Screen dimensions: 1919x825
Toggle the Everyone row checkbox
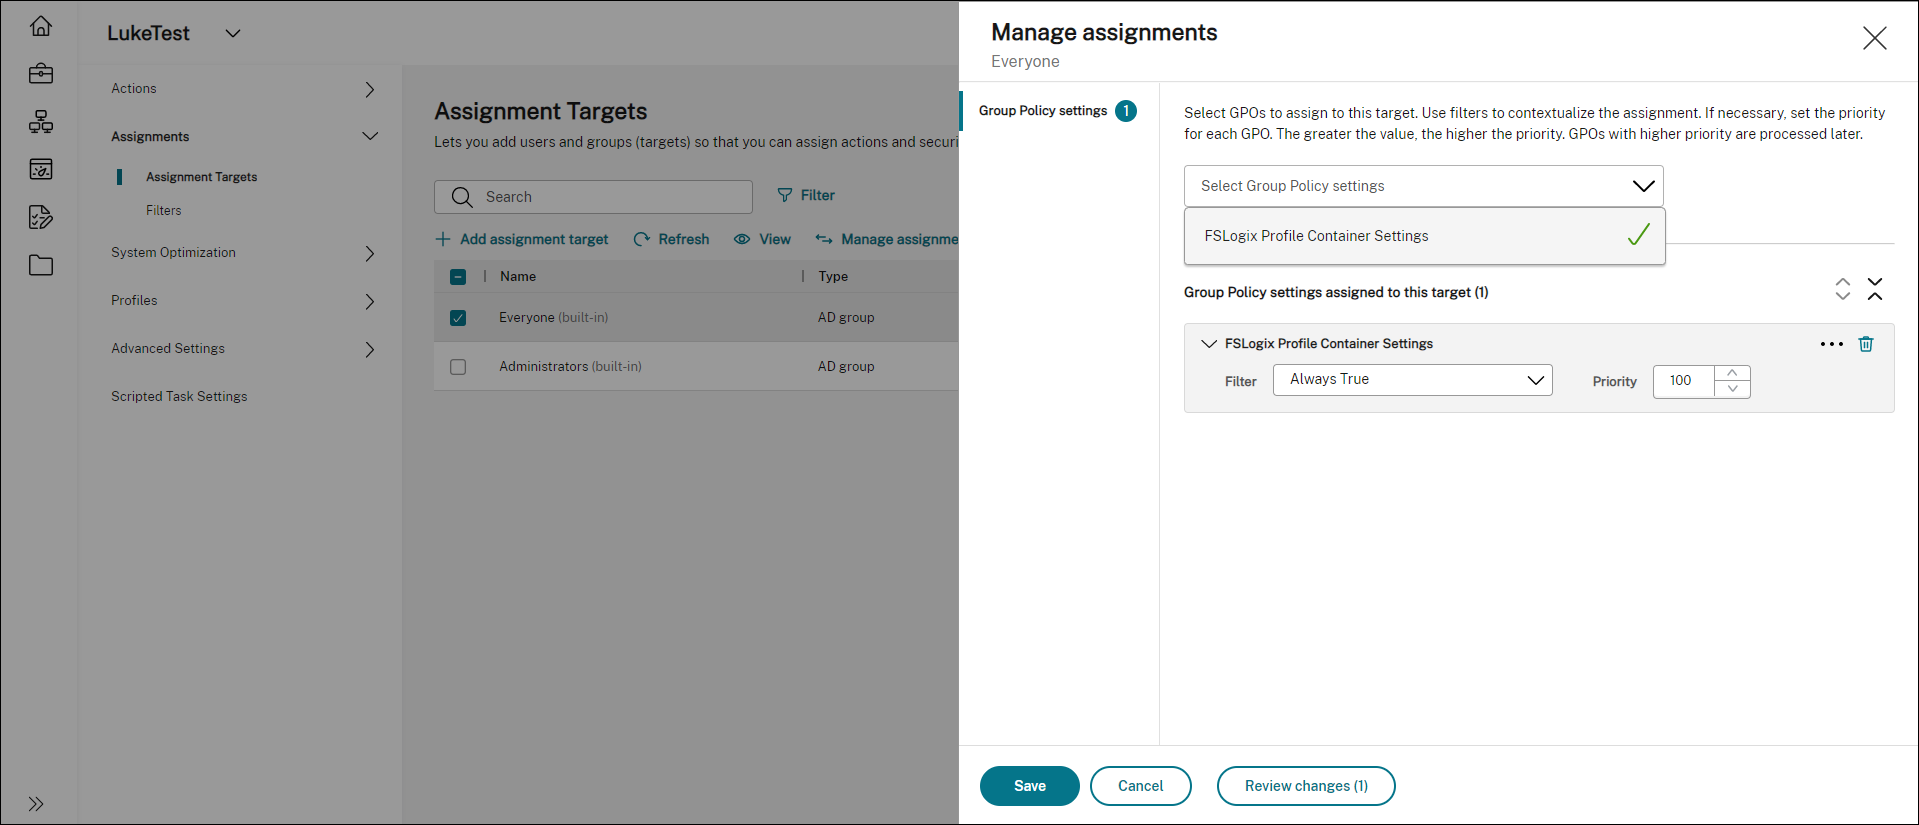(458, 318)
